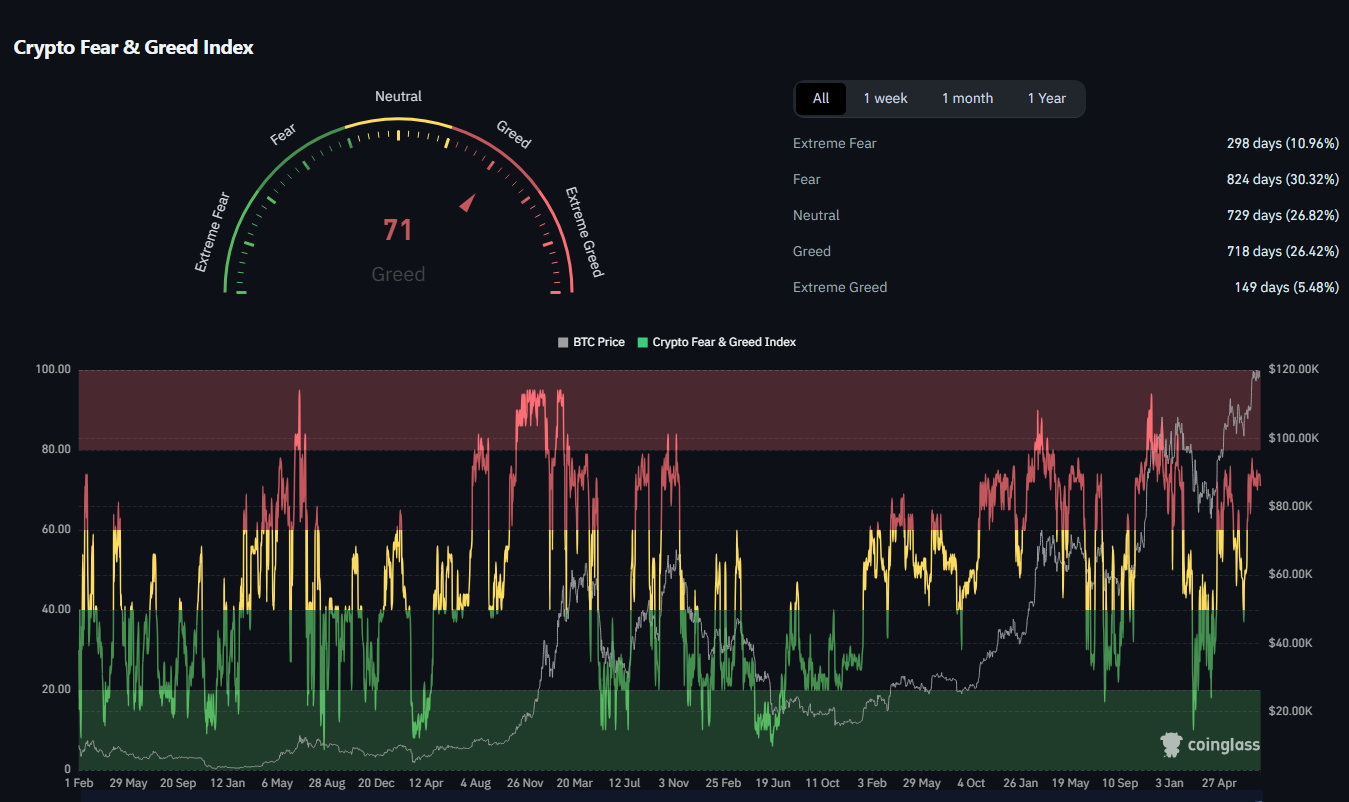Click the 29 May date near the x-axis start
The width and height of the screenshot is (1349, 802).
[x=128, y=783]
